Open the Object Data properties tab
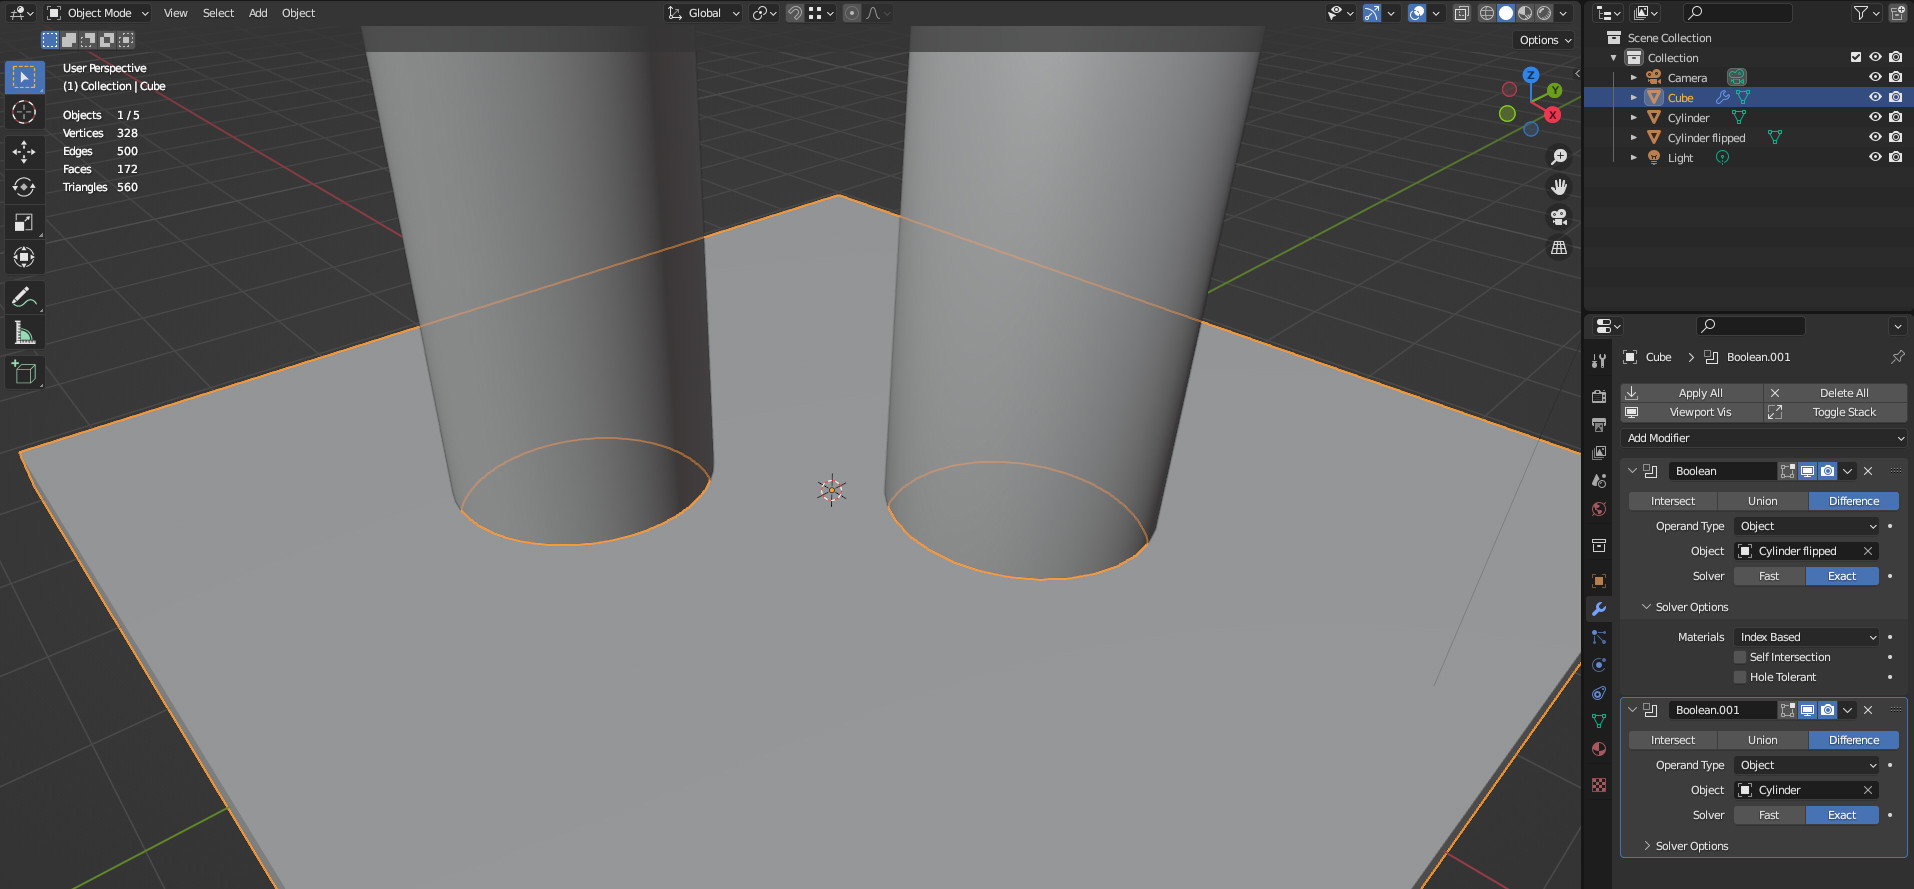This screenshot has width=1914, height=889. 1599,721
